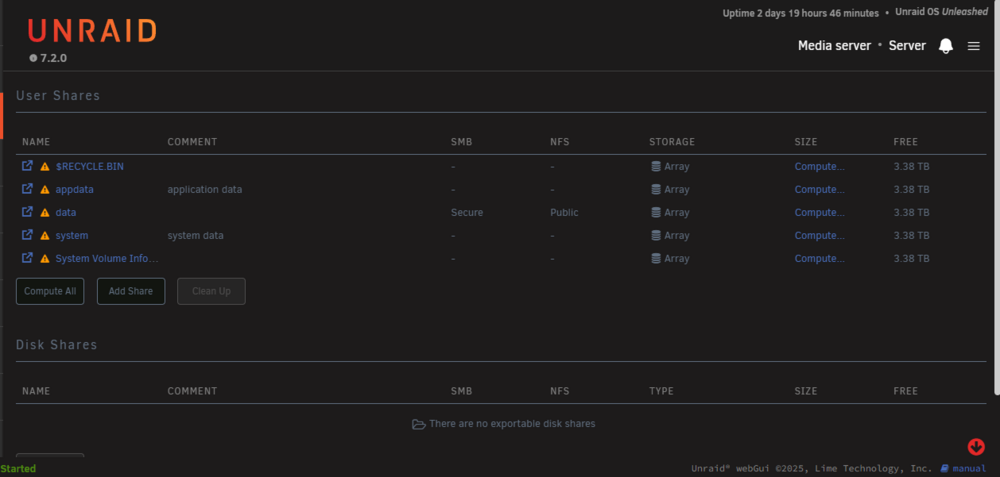Click the red down-arrow scroll icon
The height and width of the screenshot is (477, 1000).
tap(976, 446)
